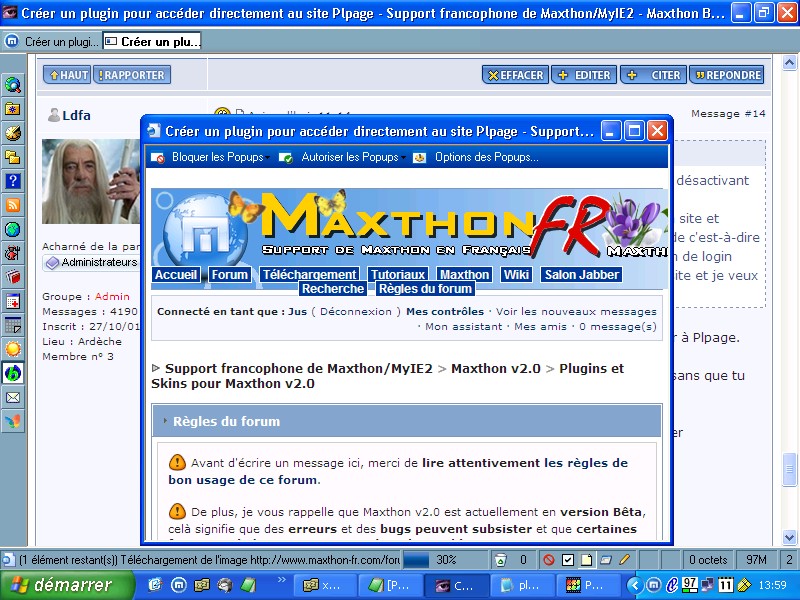Open the blue question mark help sidebar icon

click(x=13, y=181)
